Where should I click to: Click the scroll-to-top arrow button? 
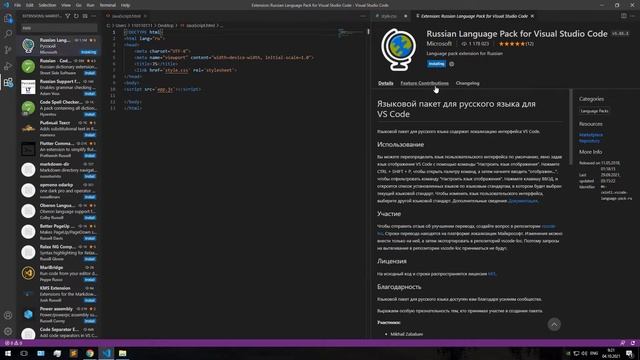point(554,324)
